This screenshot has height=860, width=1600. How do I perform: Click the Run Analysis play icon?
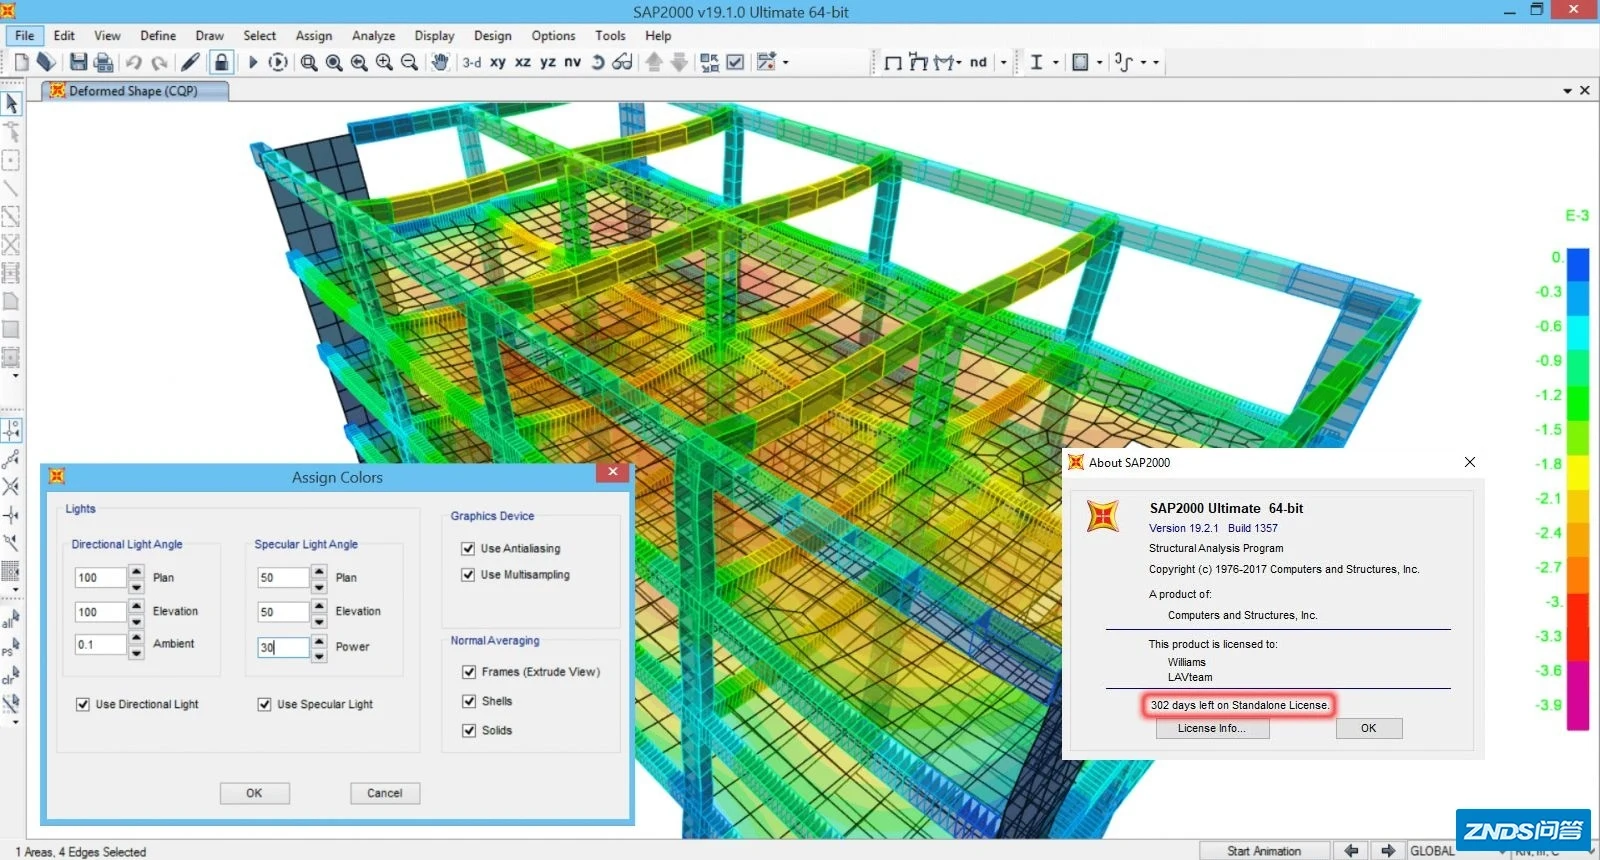[x=253, y=62]
